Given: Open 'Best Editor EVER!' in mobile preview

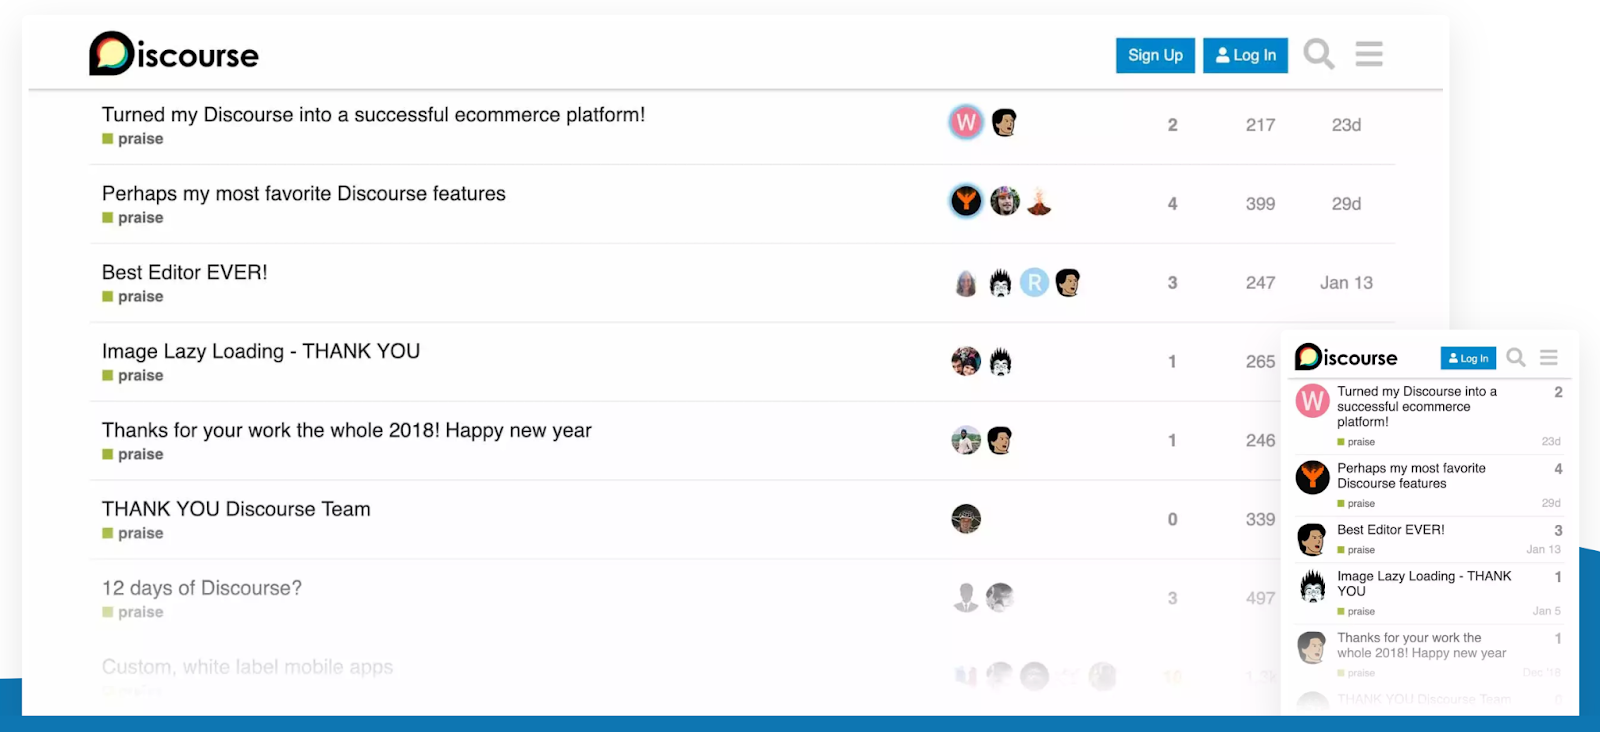Looking at the screenshot, I should click(x=1391, y=530).
